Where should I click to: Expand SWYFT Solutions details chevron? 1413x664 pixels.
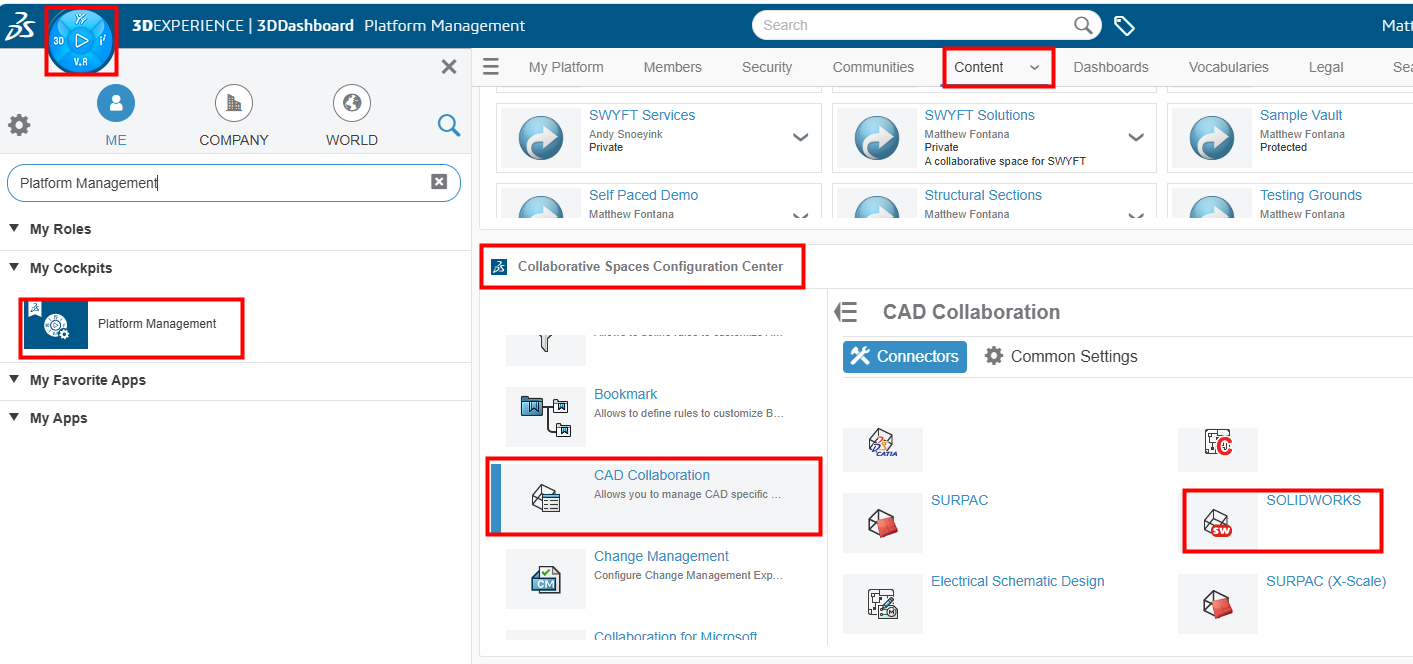pyautogui.click(x=1136, y=137)
